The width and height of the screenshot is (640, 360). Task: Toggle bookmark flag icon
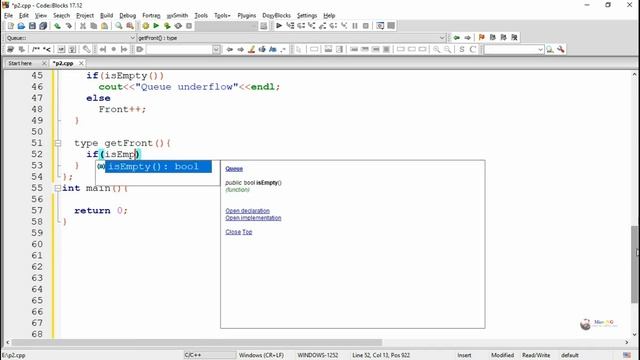[482, 38]
